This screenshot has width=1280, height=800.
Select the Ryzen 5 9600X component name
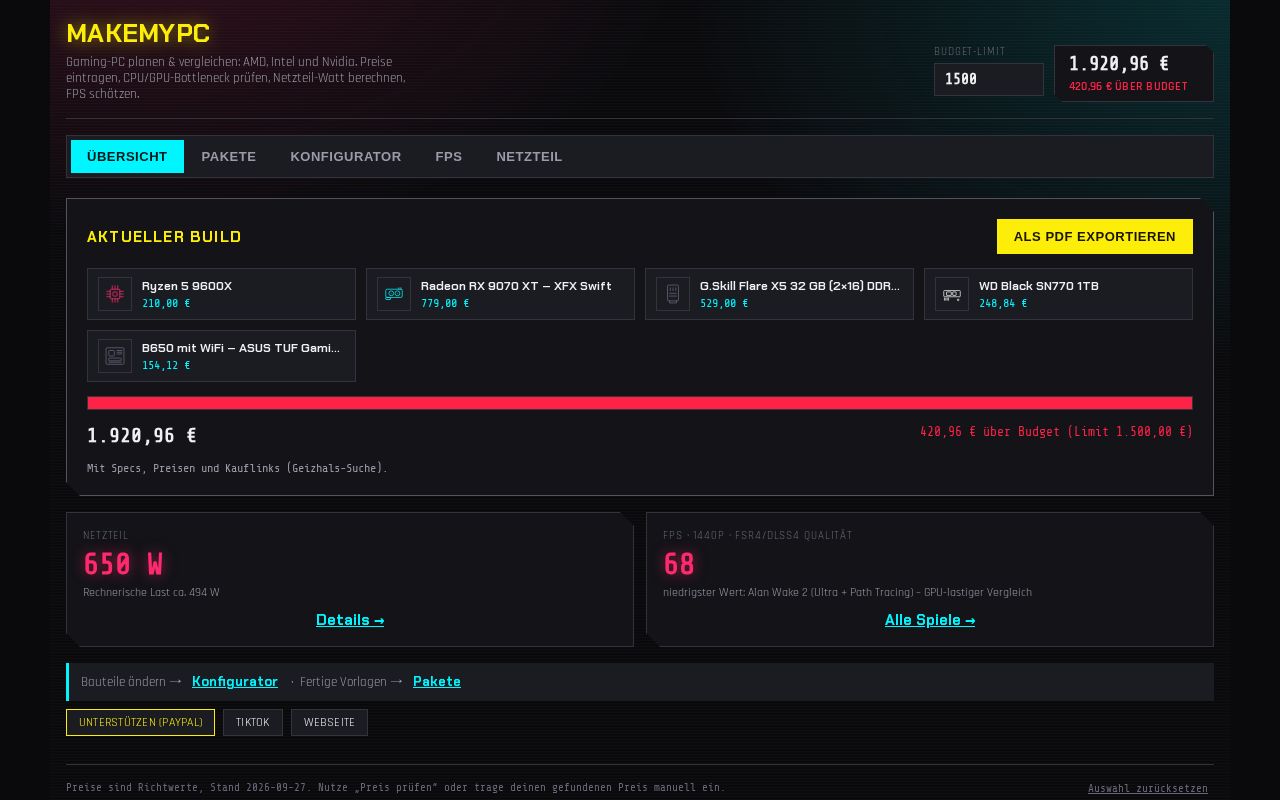pyautogui.click(x=187, y=286)
